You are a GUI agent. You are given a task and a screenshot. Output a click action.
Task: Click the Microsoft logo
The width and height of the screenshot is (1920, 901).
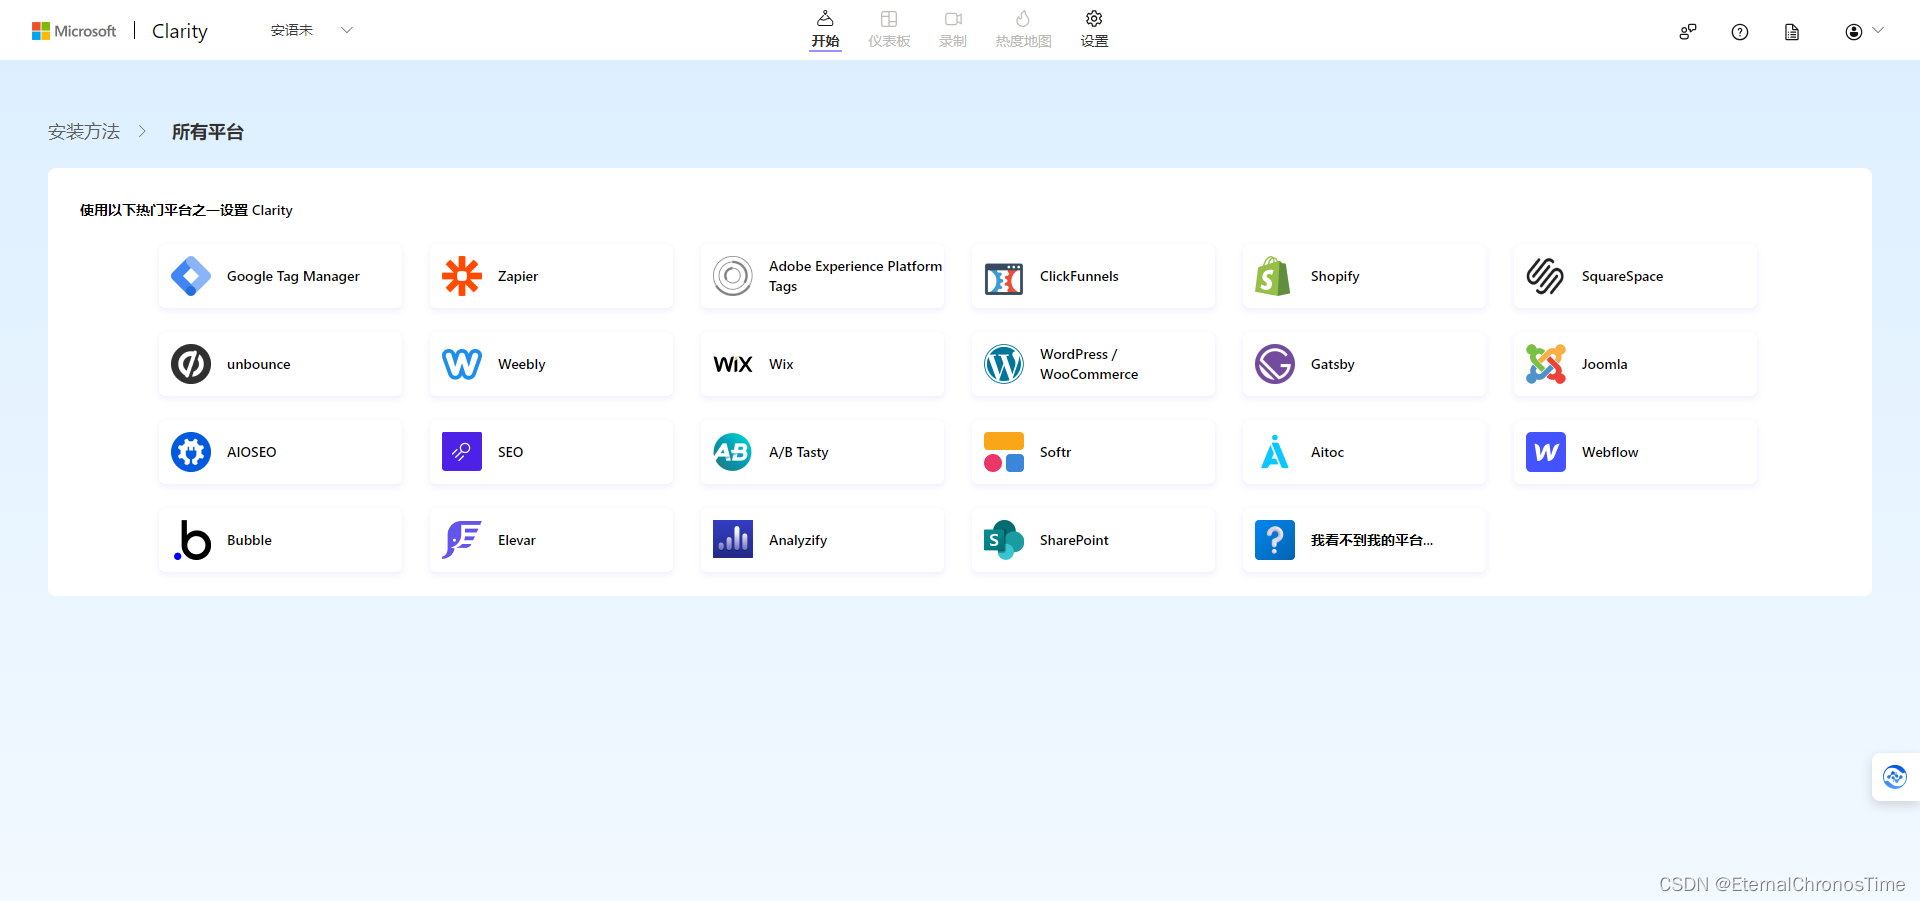click(74, 31)
